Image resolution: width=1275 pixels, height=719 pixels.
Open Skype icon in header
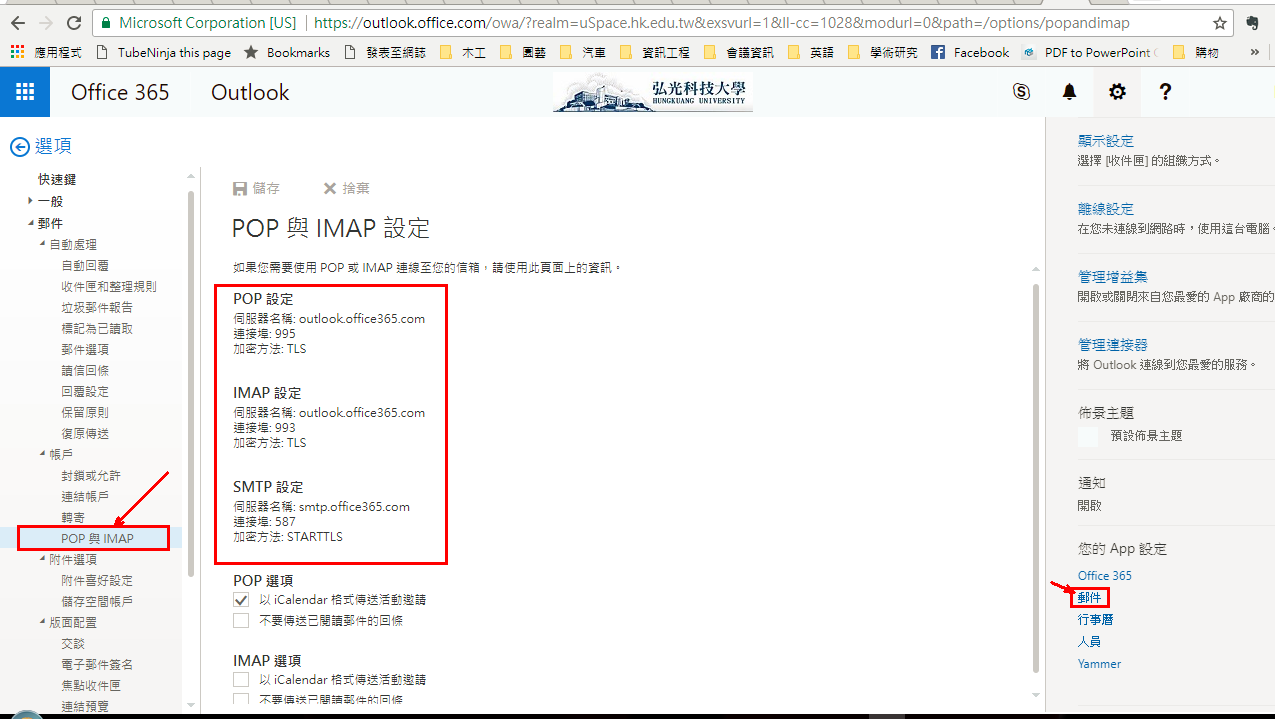coord(1021,92)
